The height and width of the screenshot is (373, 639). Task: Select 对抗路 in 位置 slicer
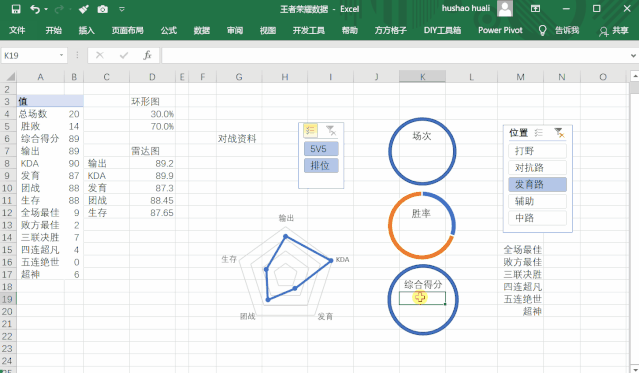(538, 168)
